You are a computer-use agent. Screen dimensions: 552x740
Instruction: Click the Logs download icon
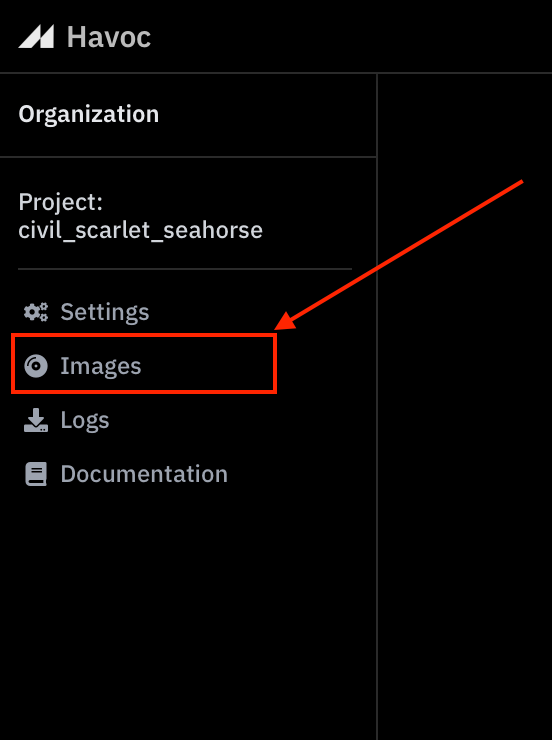[x=36, y=420]
